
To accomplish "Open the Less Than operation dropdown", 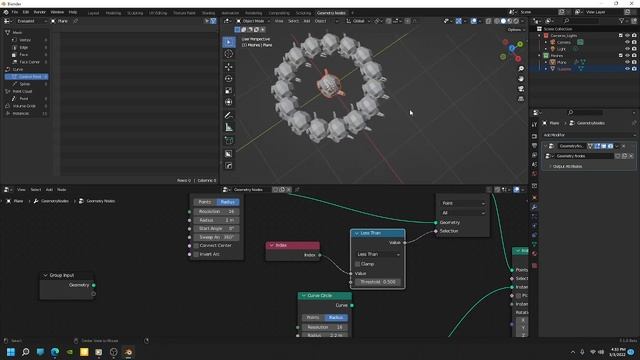I will tap(378, 254).
